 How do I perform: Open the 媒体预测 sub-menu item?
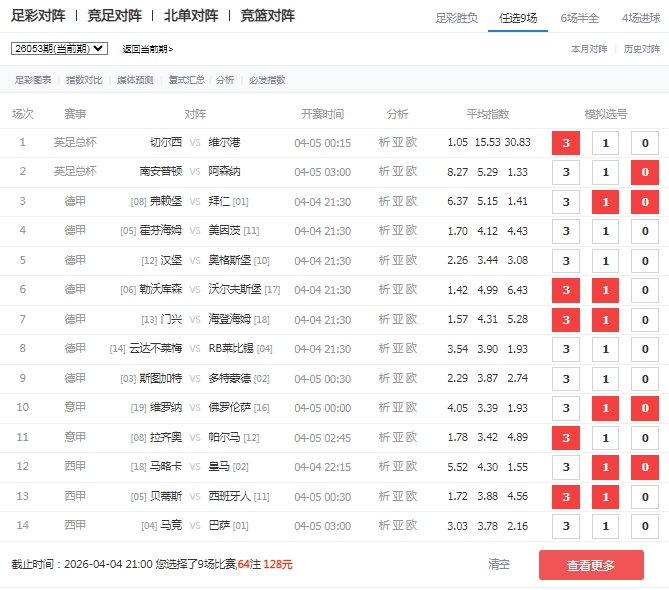135,80
